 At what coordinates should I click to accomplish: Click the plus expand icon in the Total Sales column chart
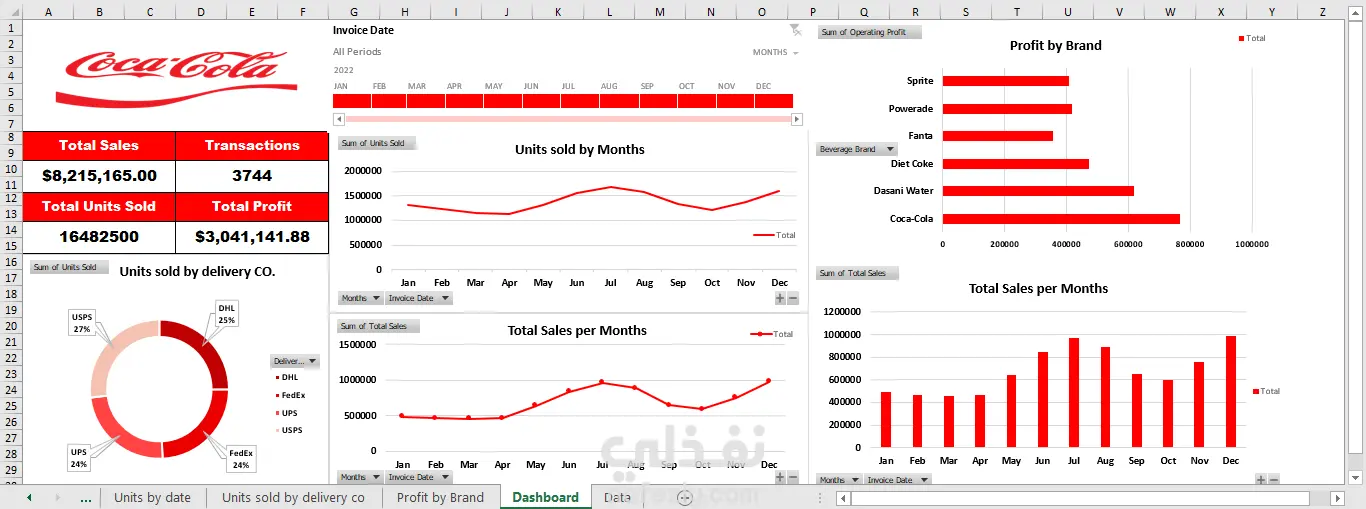tap(1261, 480)
